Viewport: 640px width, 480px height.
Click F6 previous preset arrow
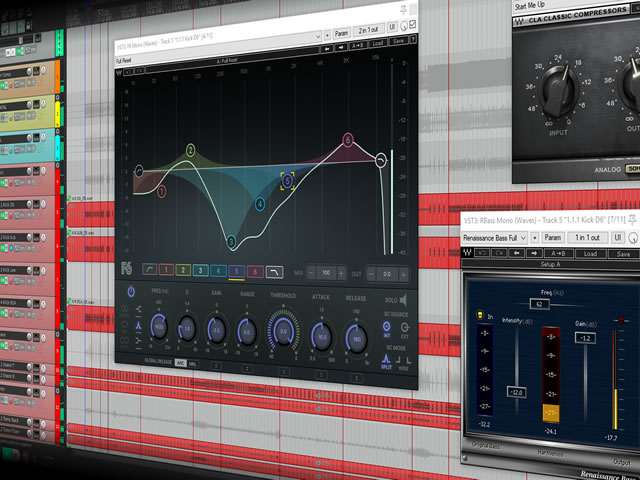click(327, 49)
